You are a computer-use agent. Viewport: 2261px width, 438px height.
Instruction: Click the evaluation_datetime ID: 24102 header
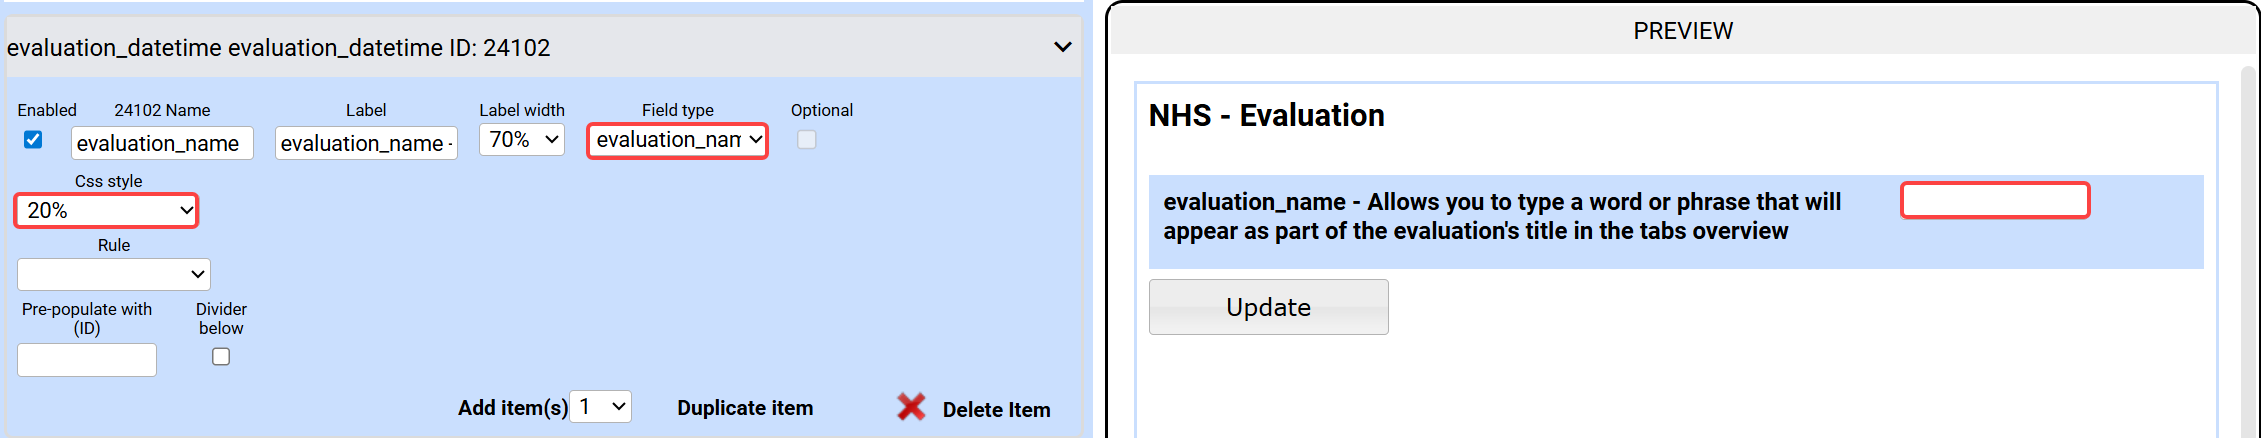[x=279, y=48]
